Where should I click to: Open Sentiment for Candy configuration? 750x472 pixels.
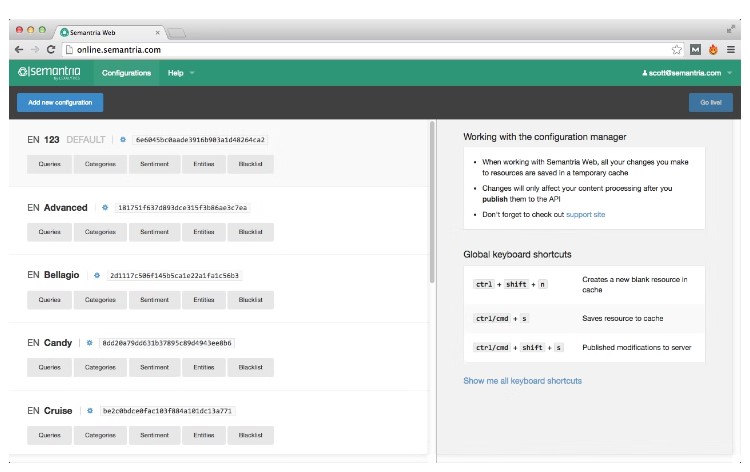pos(154,367)
